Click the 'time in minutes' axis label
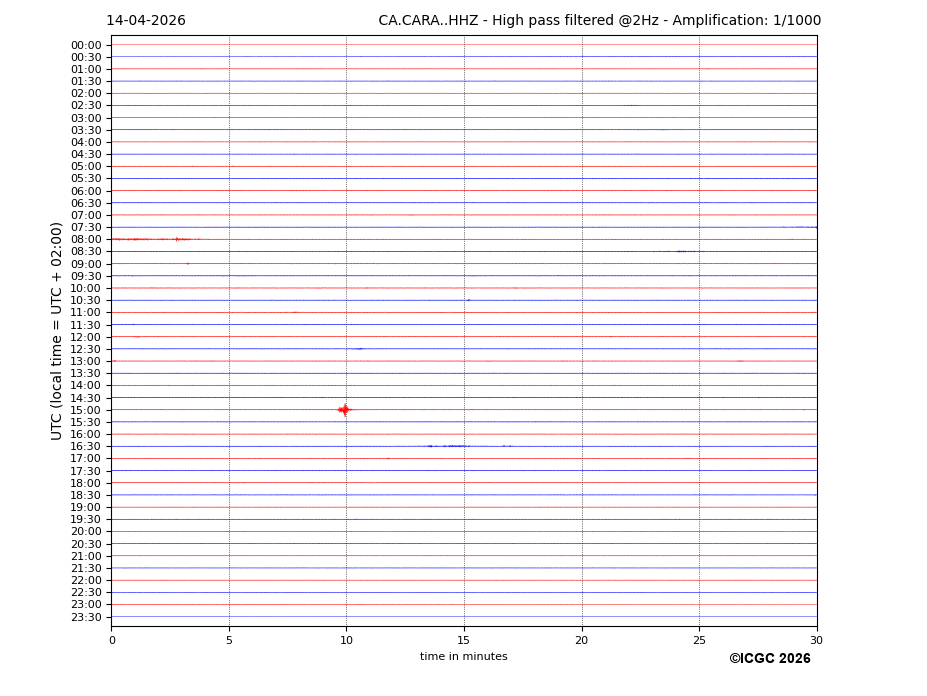927x696 pixels. coord(463,657)
